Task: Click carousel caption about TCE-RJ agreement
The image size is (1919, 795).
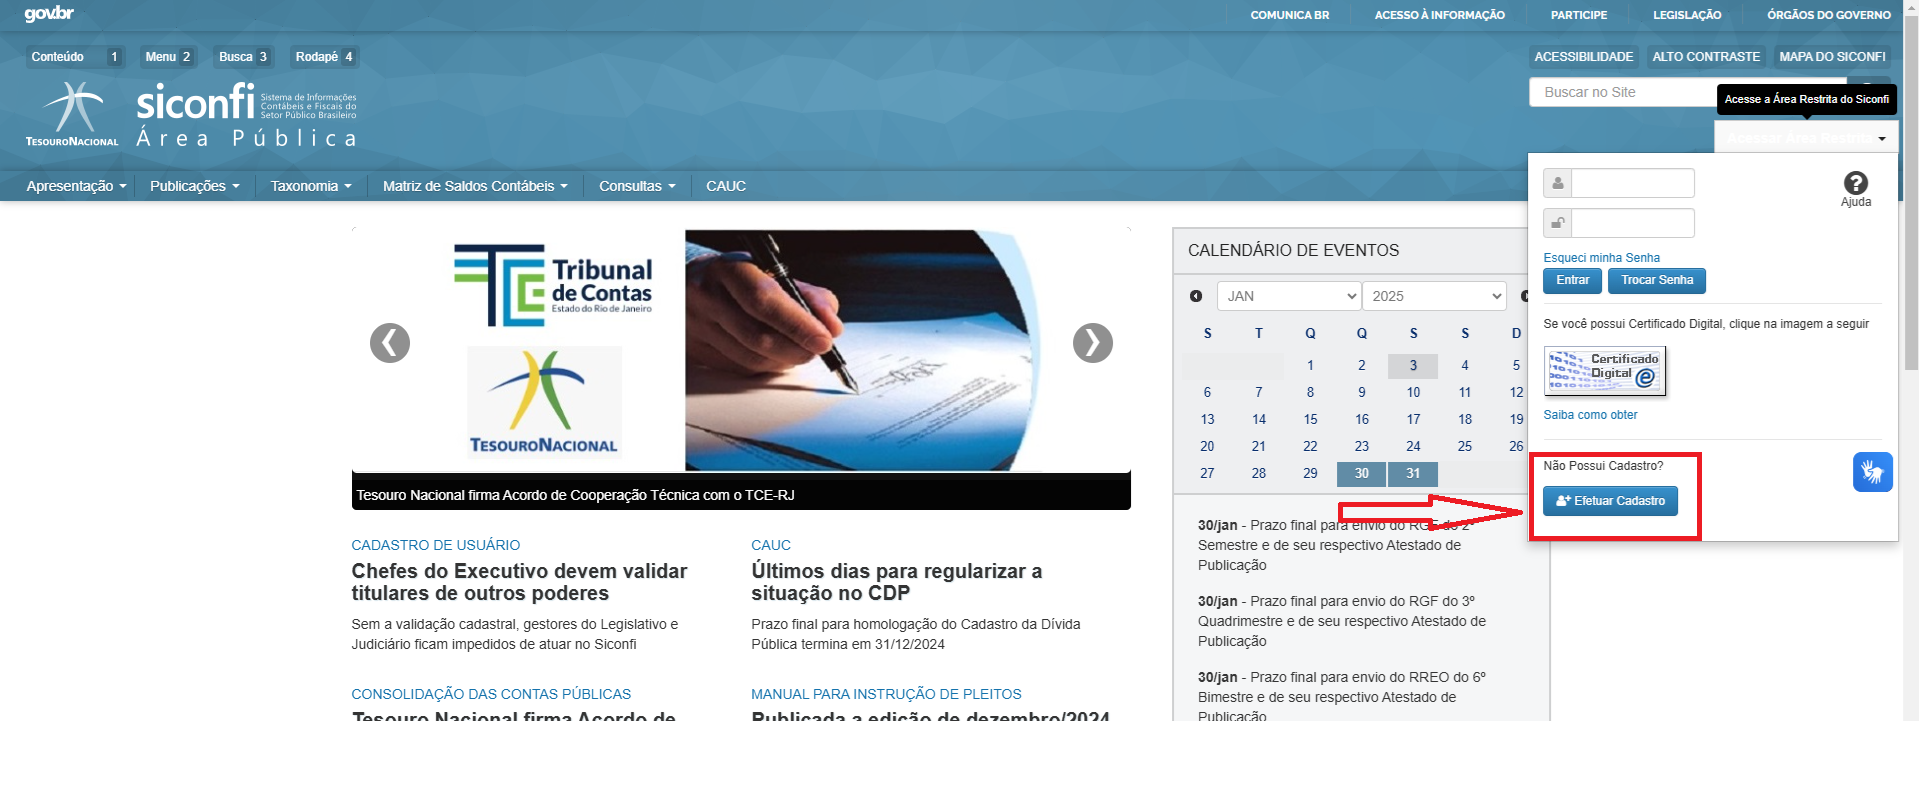Action: pos(575,495)
